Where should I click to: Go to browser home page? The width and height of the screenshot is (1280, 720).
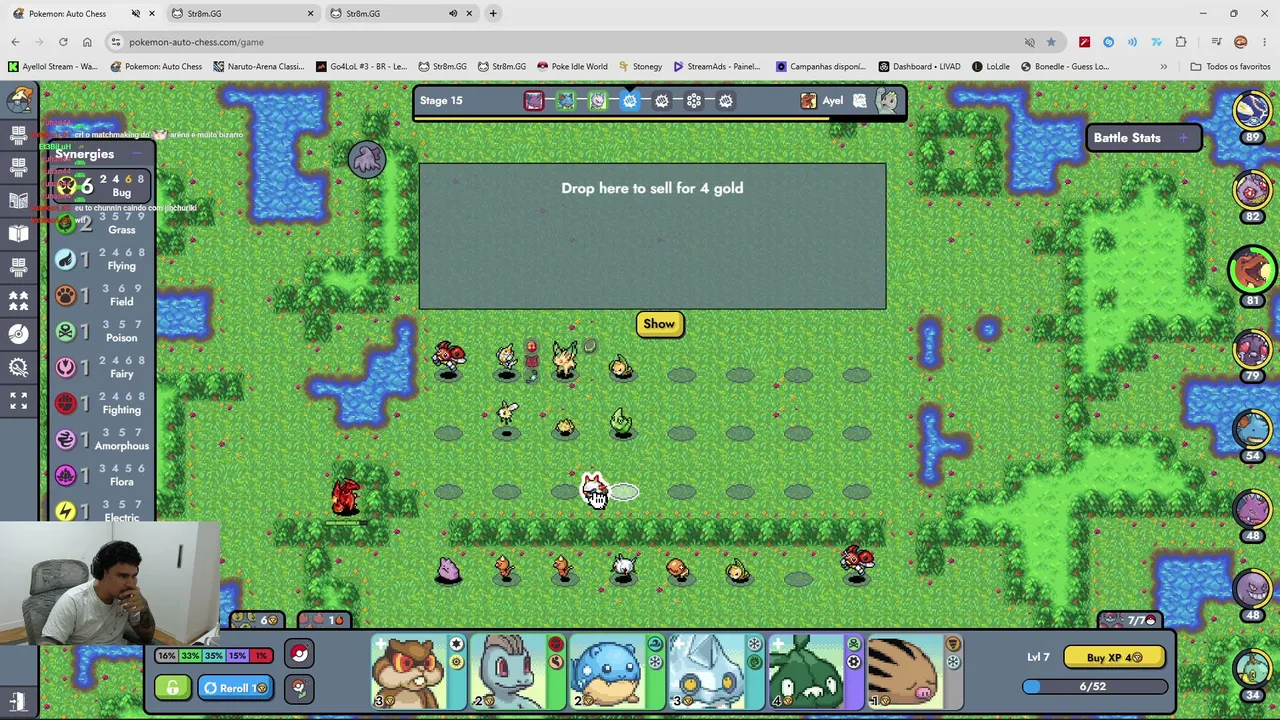pos(87,42)
